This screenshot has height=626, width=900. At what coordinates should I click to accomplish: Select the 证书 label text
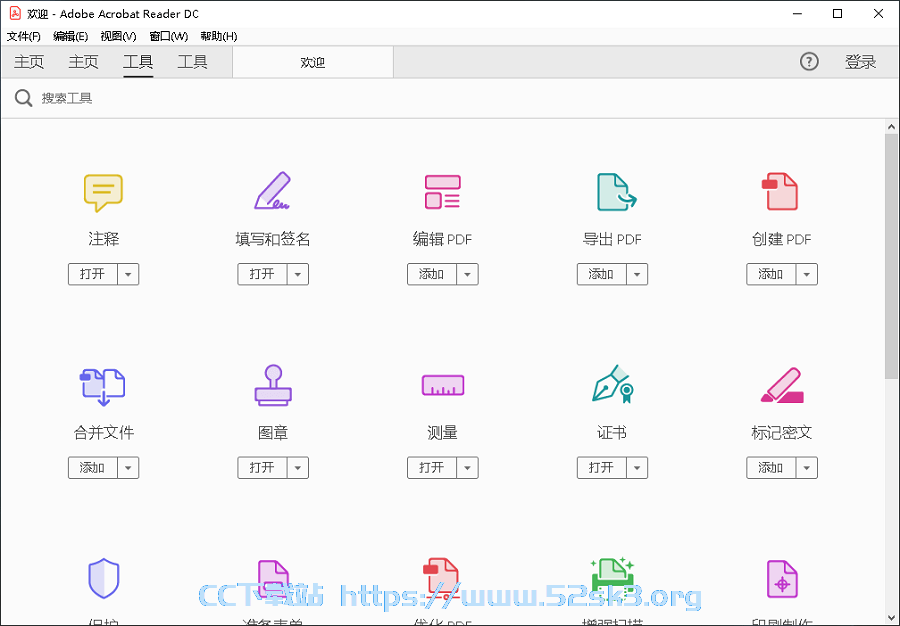(x=612, y=432)
